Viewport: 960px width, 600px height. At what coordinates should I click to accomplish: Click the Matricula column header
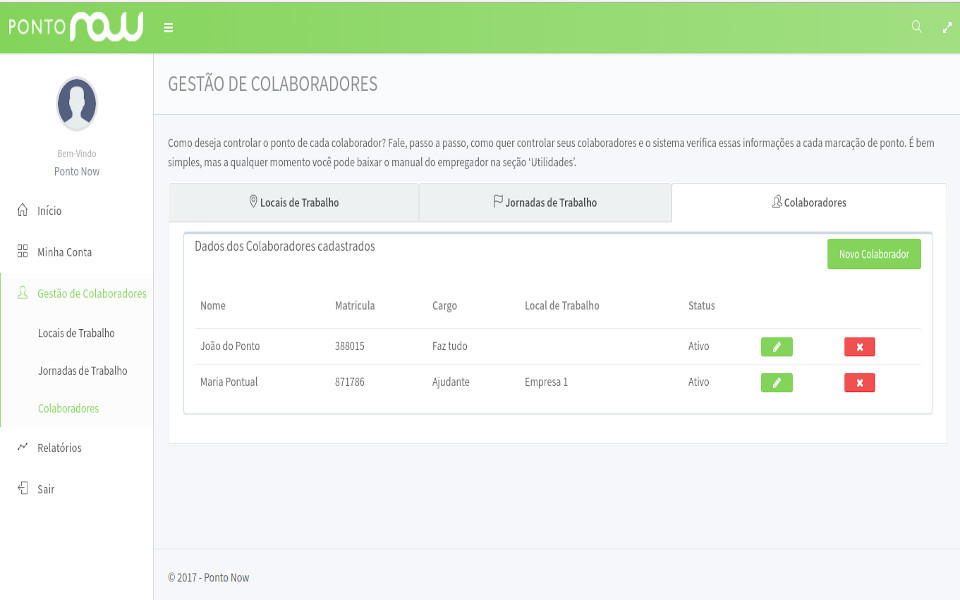[x=354, y=306]
